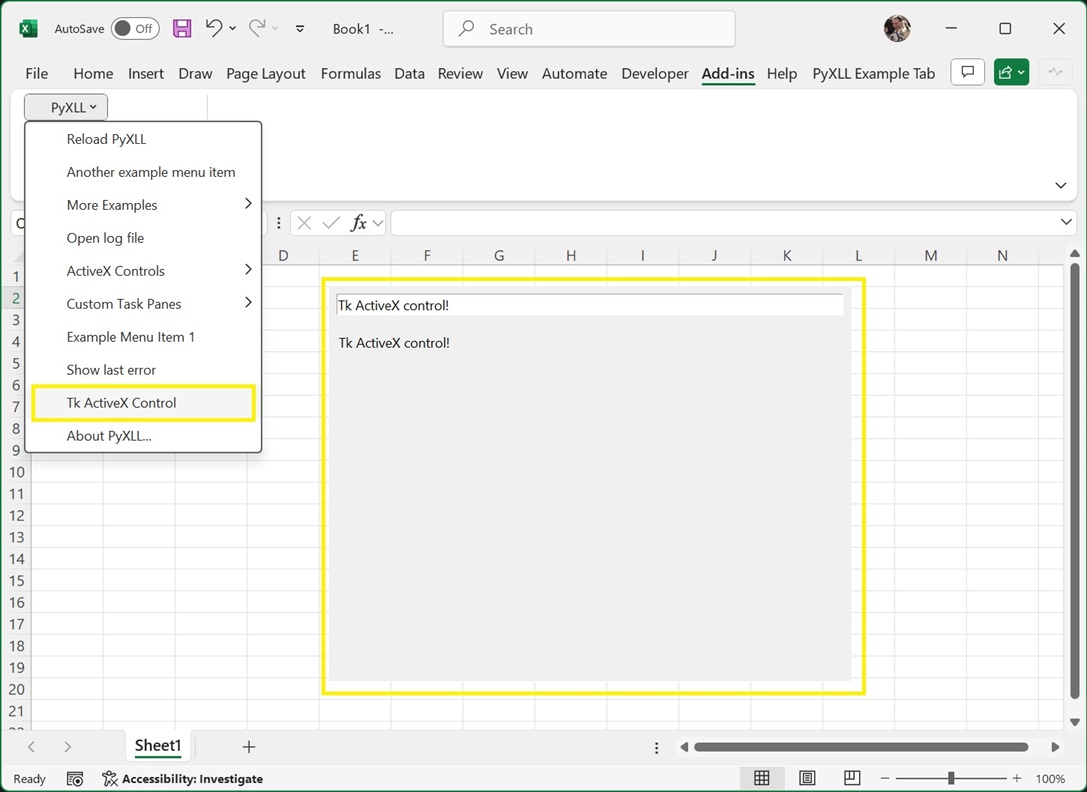Screen dimensions: 1087x792
Task: Open the PyXLL Example Tab
Action: point(873,74)
